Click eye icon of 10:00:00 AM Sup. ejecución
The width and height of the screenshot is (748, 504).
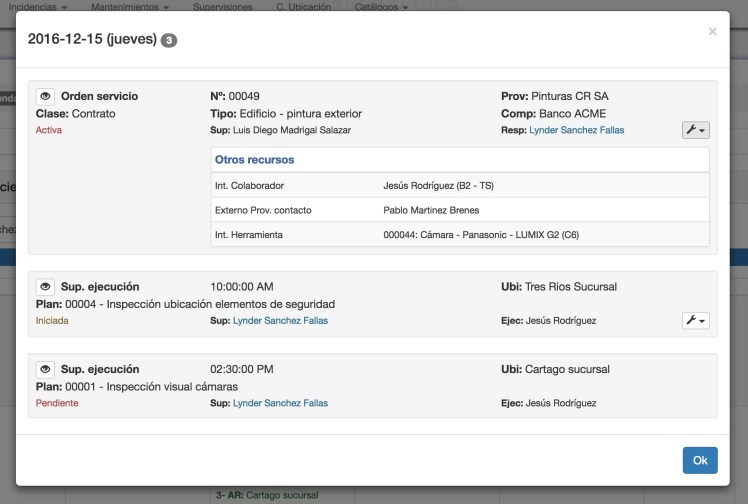coord(45,287)
